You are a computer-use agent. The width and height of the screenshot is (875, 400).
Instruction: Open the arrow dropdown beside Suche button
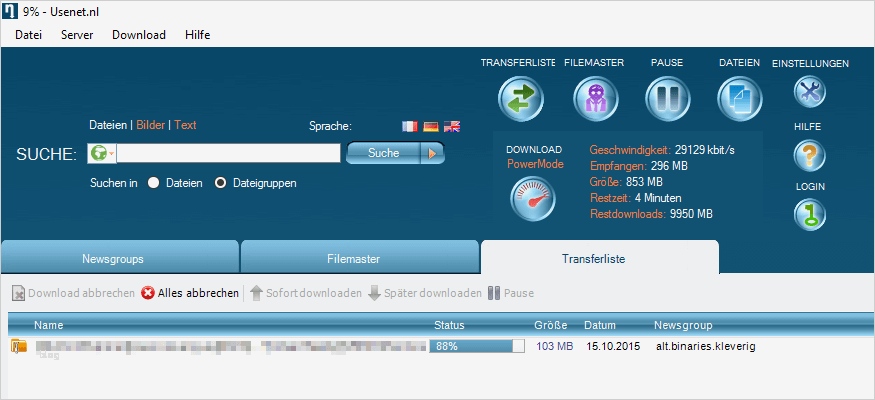coord(432,153)
